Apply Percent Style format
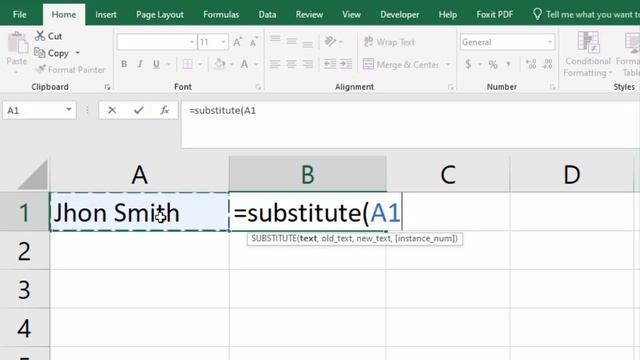The width and height of the screenshot is (640, 360). point(493,64)
